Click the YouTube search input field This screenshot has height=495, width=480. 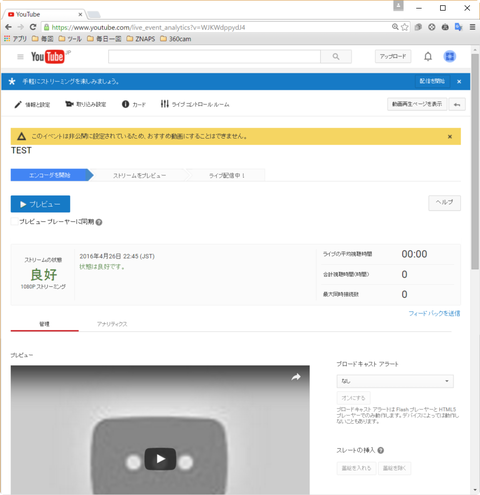pos(214,57)
